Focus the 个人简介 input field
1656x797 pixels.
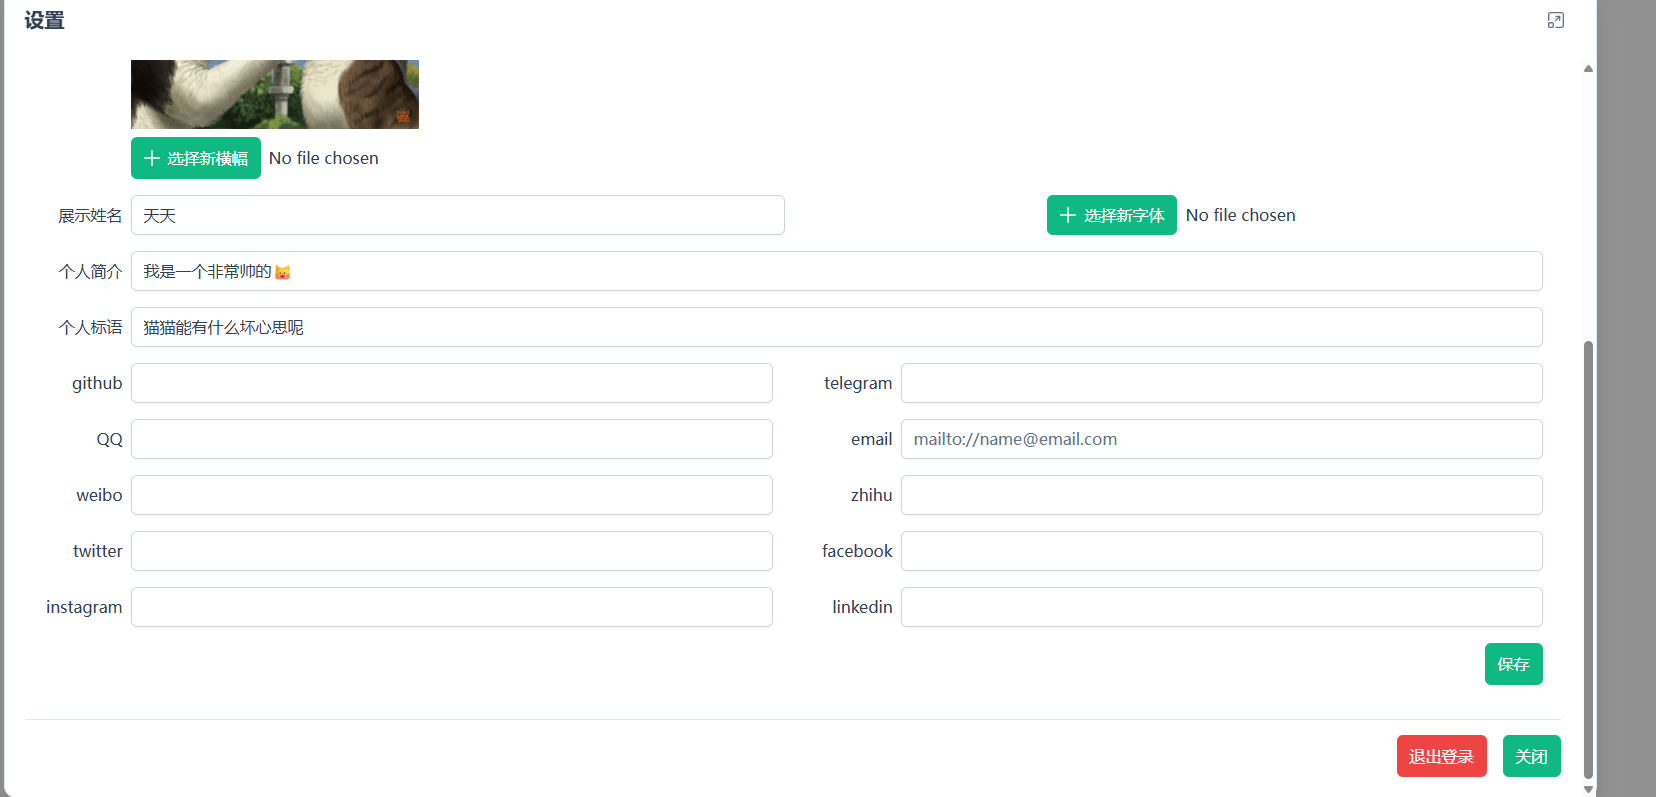837,271
